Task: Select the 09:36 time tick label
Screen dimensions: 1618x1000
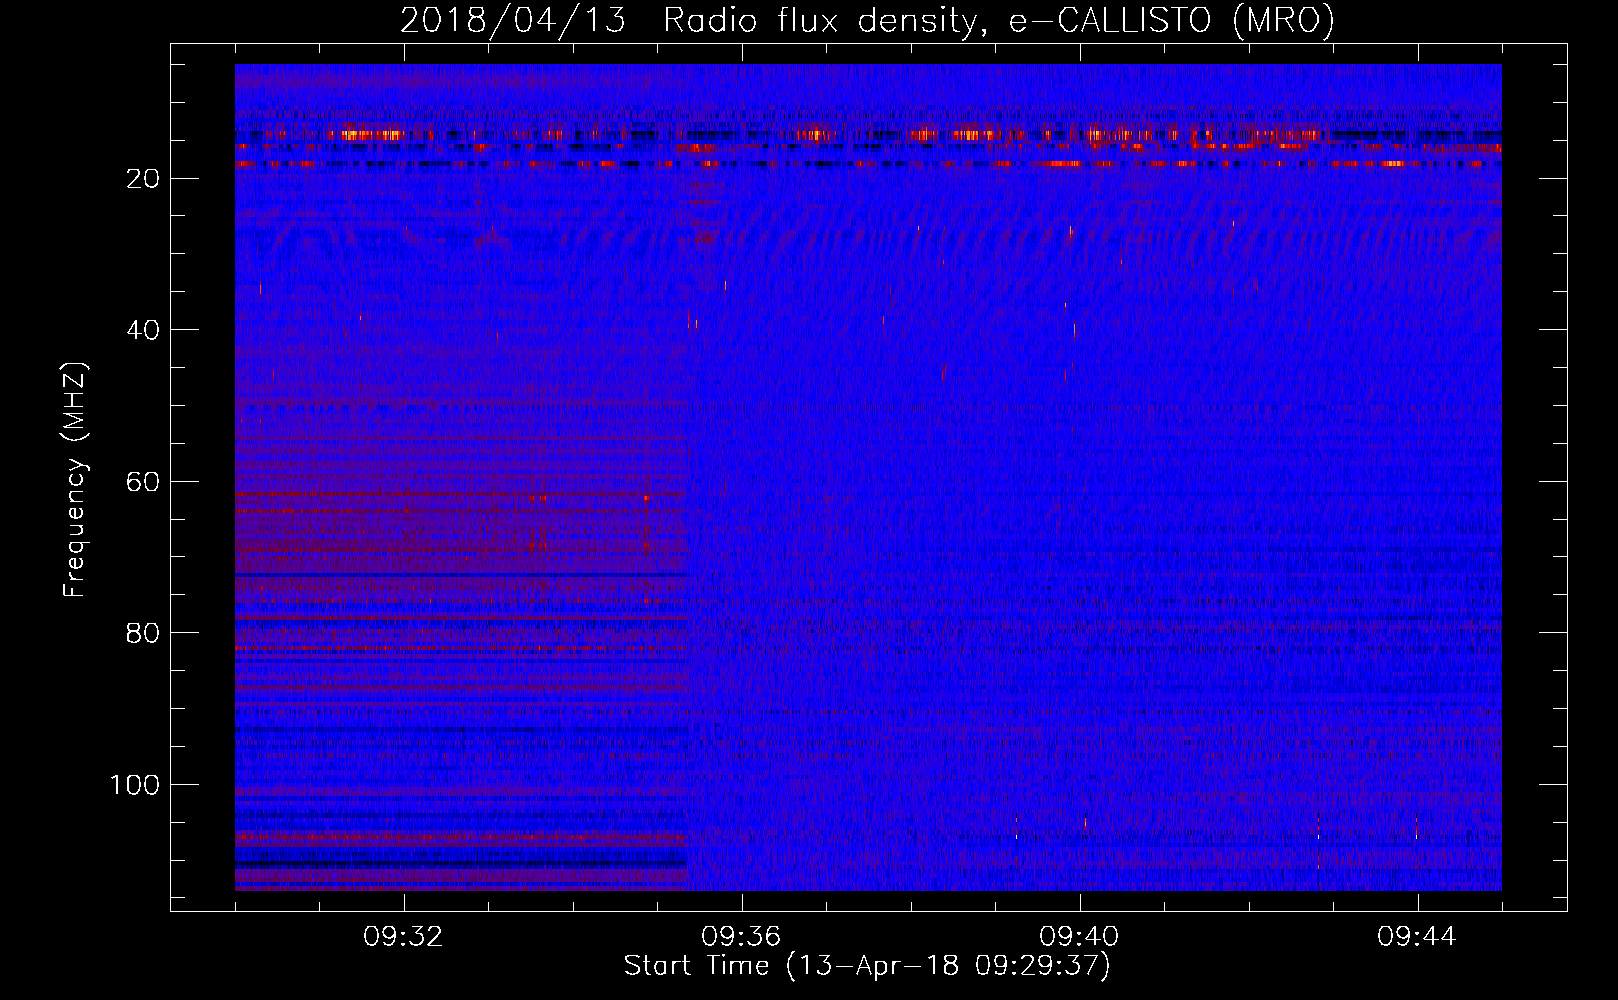Action: [741, 937]
